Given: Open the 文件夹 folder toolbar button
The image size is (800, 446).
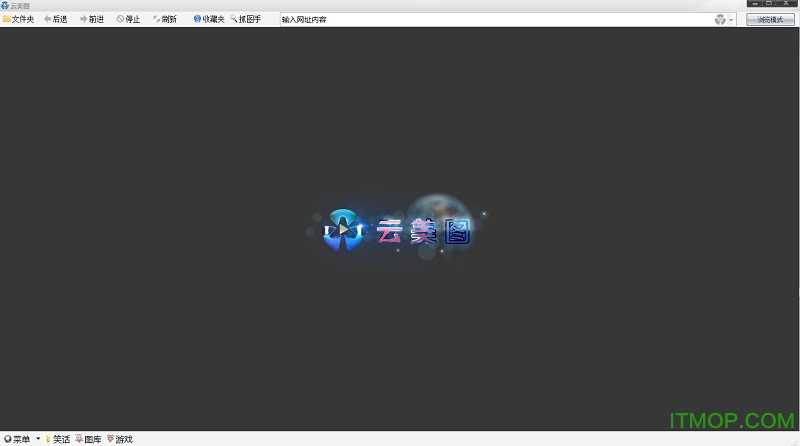Looking at the screenshot, I should (x=18, y=19).
